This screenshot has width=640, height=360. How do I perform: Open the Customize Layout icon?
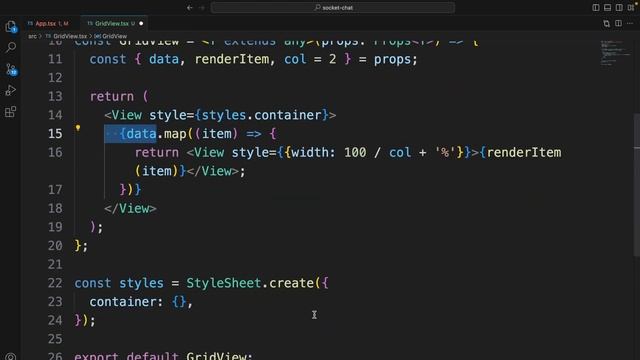point(631,7)
